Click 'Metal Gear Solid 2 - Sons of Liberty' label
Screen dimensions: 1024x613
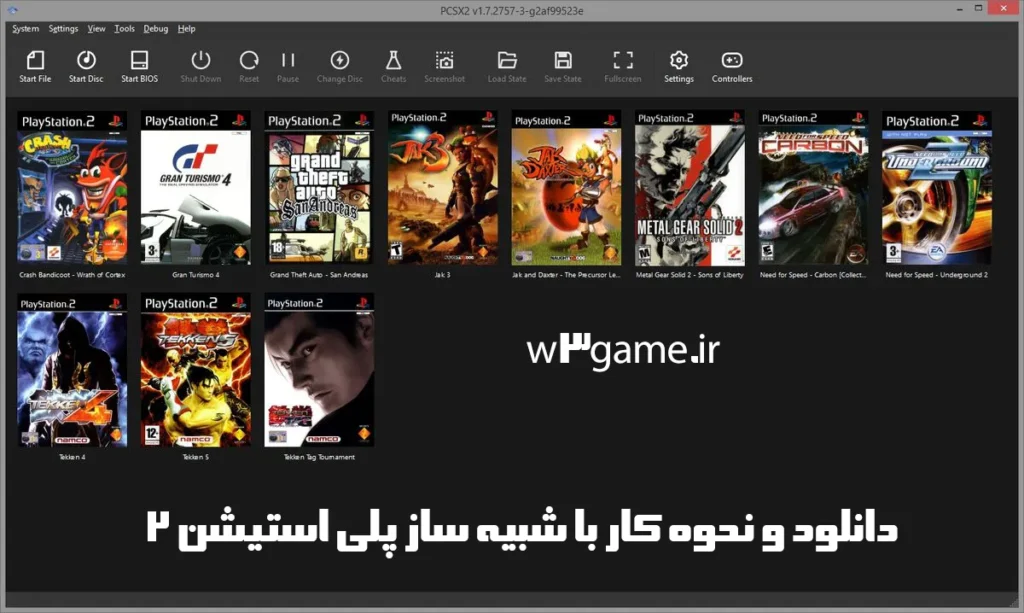[690, 275]
